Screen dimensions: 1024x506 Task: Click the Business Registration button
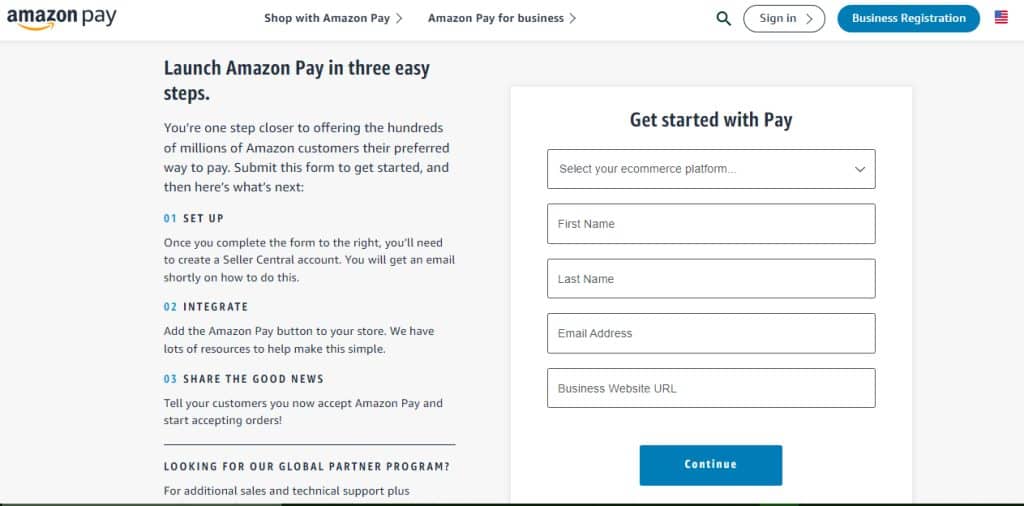[x=908, y=18]
